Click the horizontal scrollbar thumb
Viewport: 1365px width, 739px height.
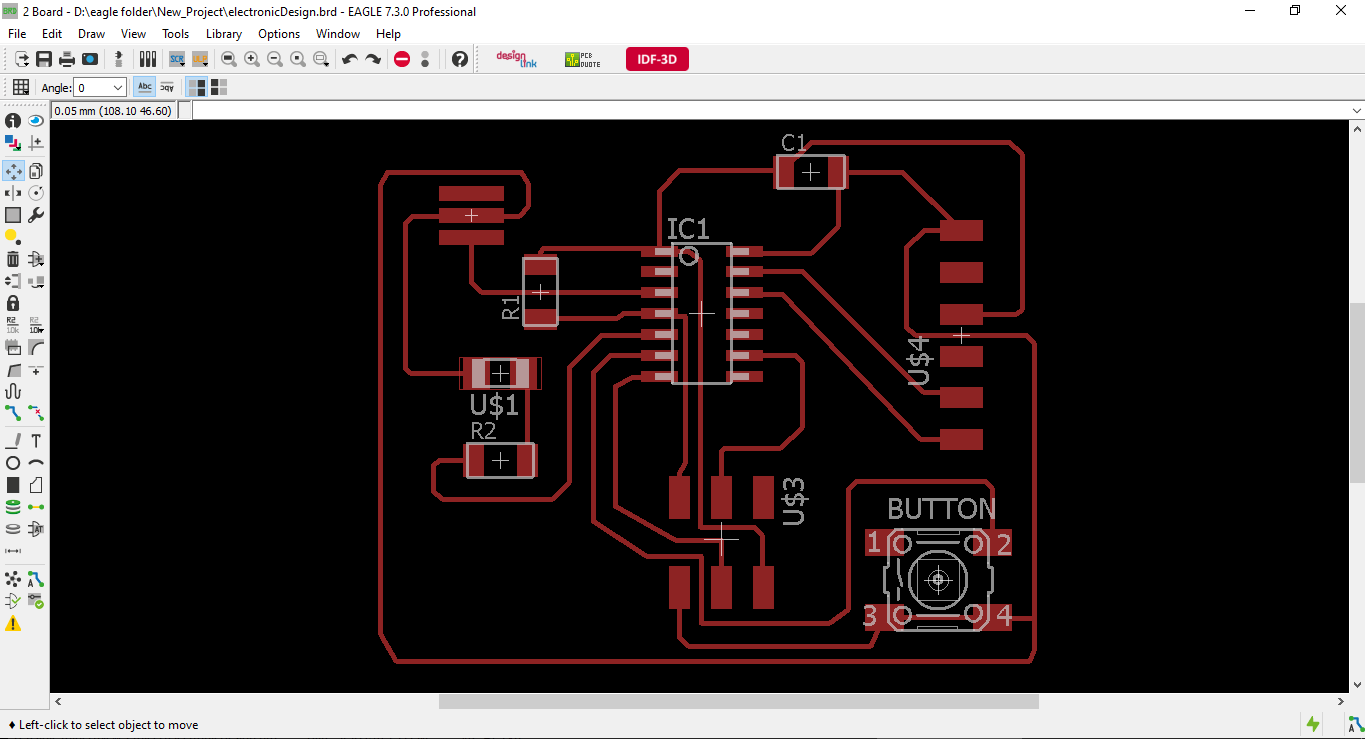coord(738,701)
